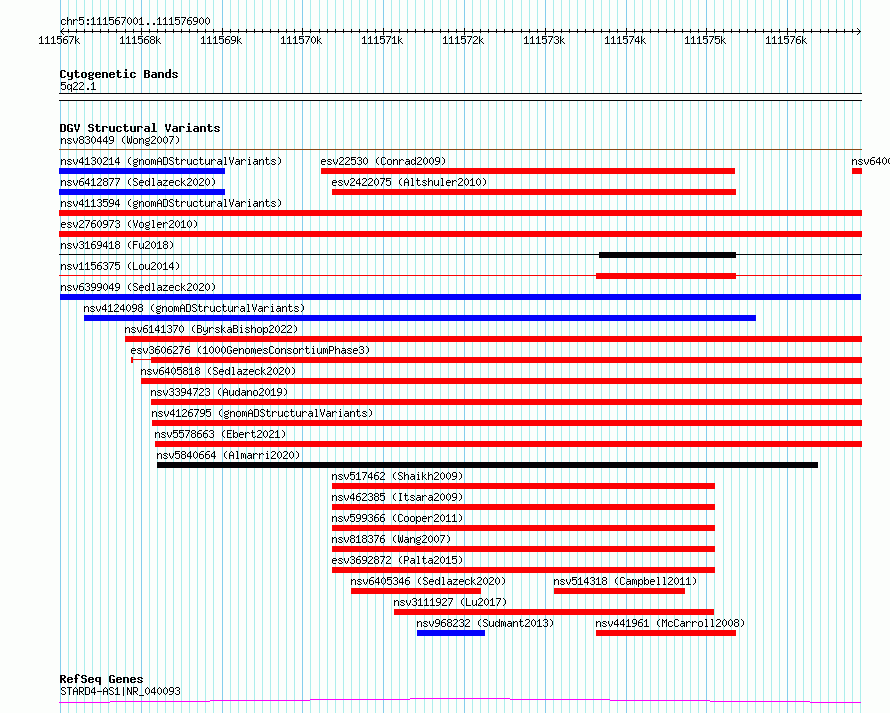
Task: Select the red nsv1156375 variant bar
Action: pyautogui.click(x=666, y=276)
